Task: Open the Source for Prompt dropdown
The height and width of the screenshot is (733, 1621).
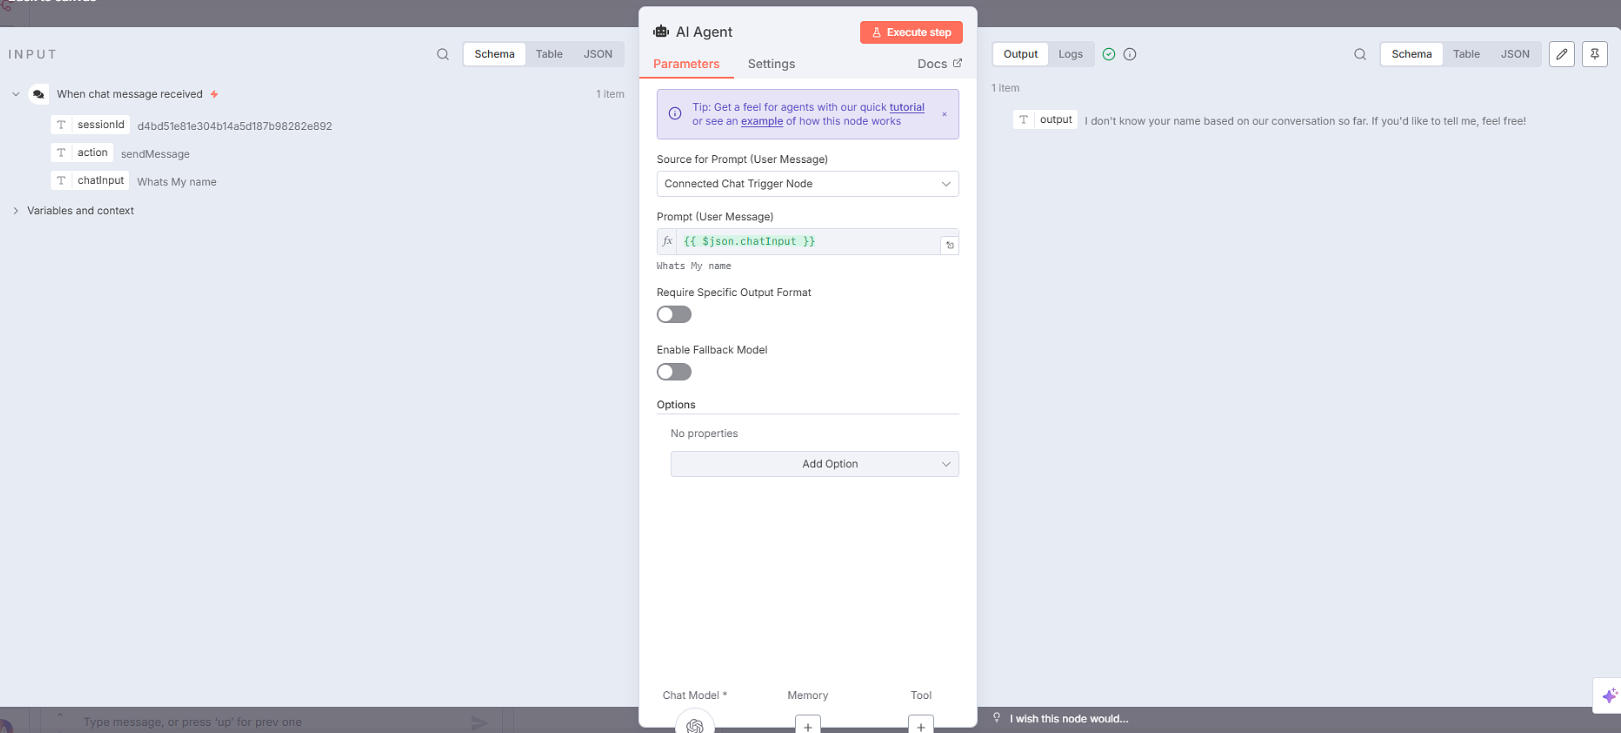Action: point(807,184)
